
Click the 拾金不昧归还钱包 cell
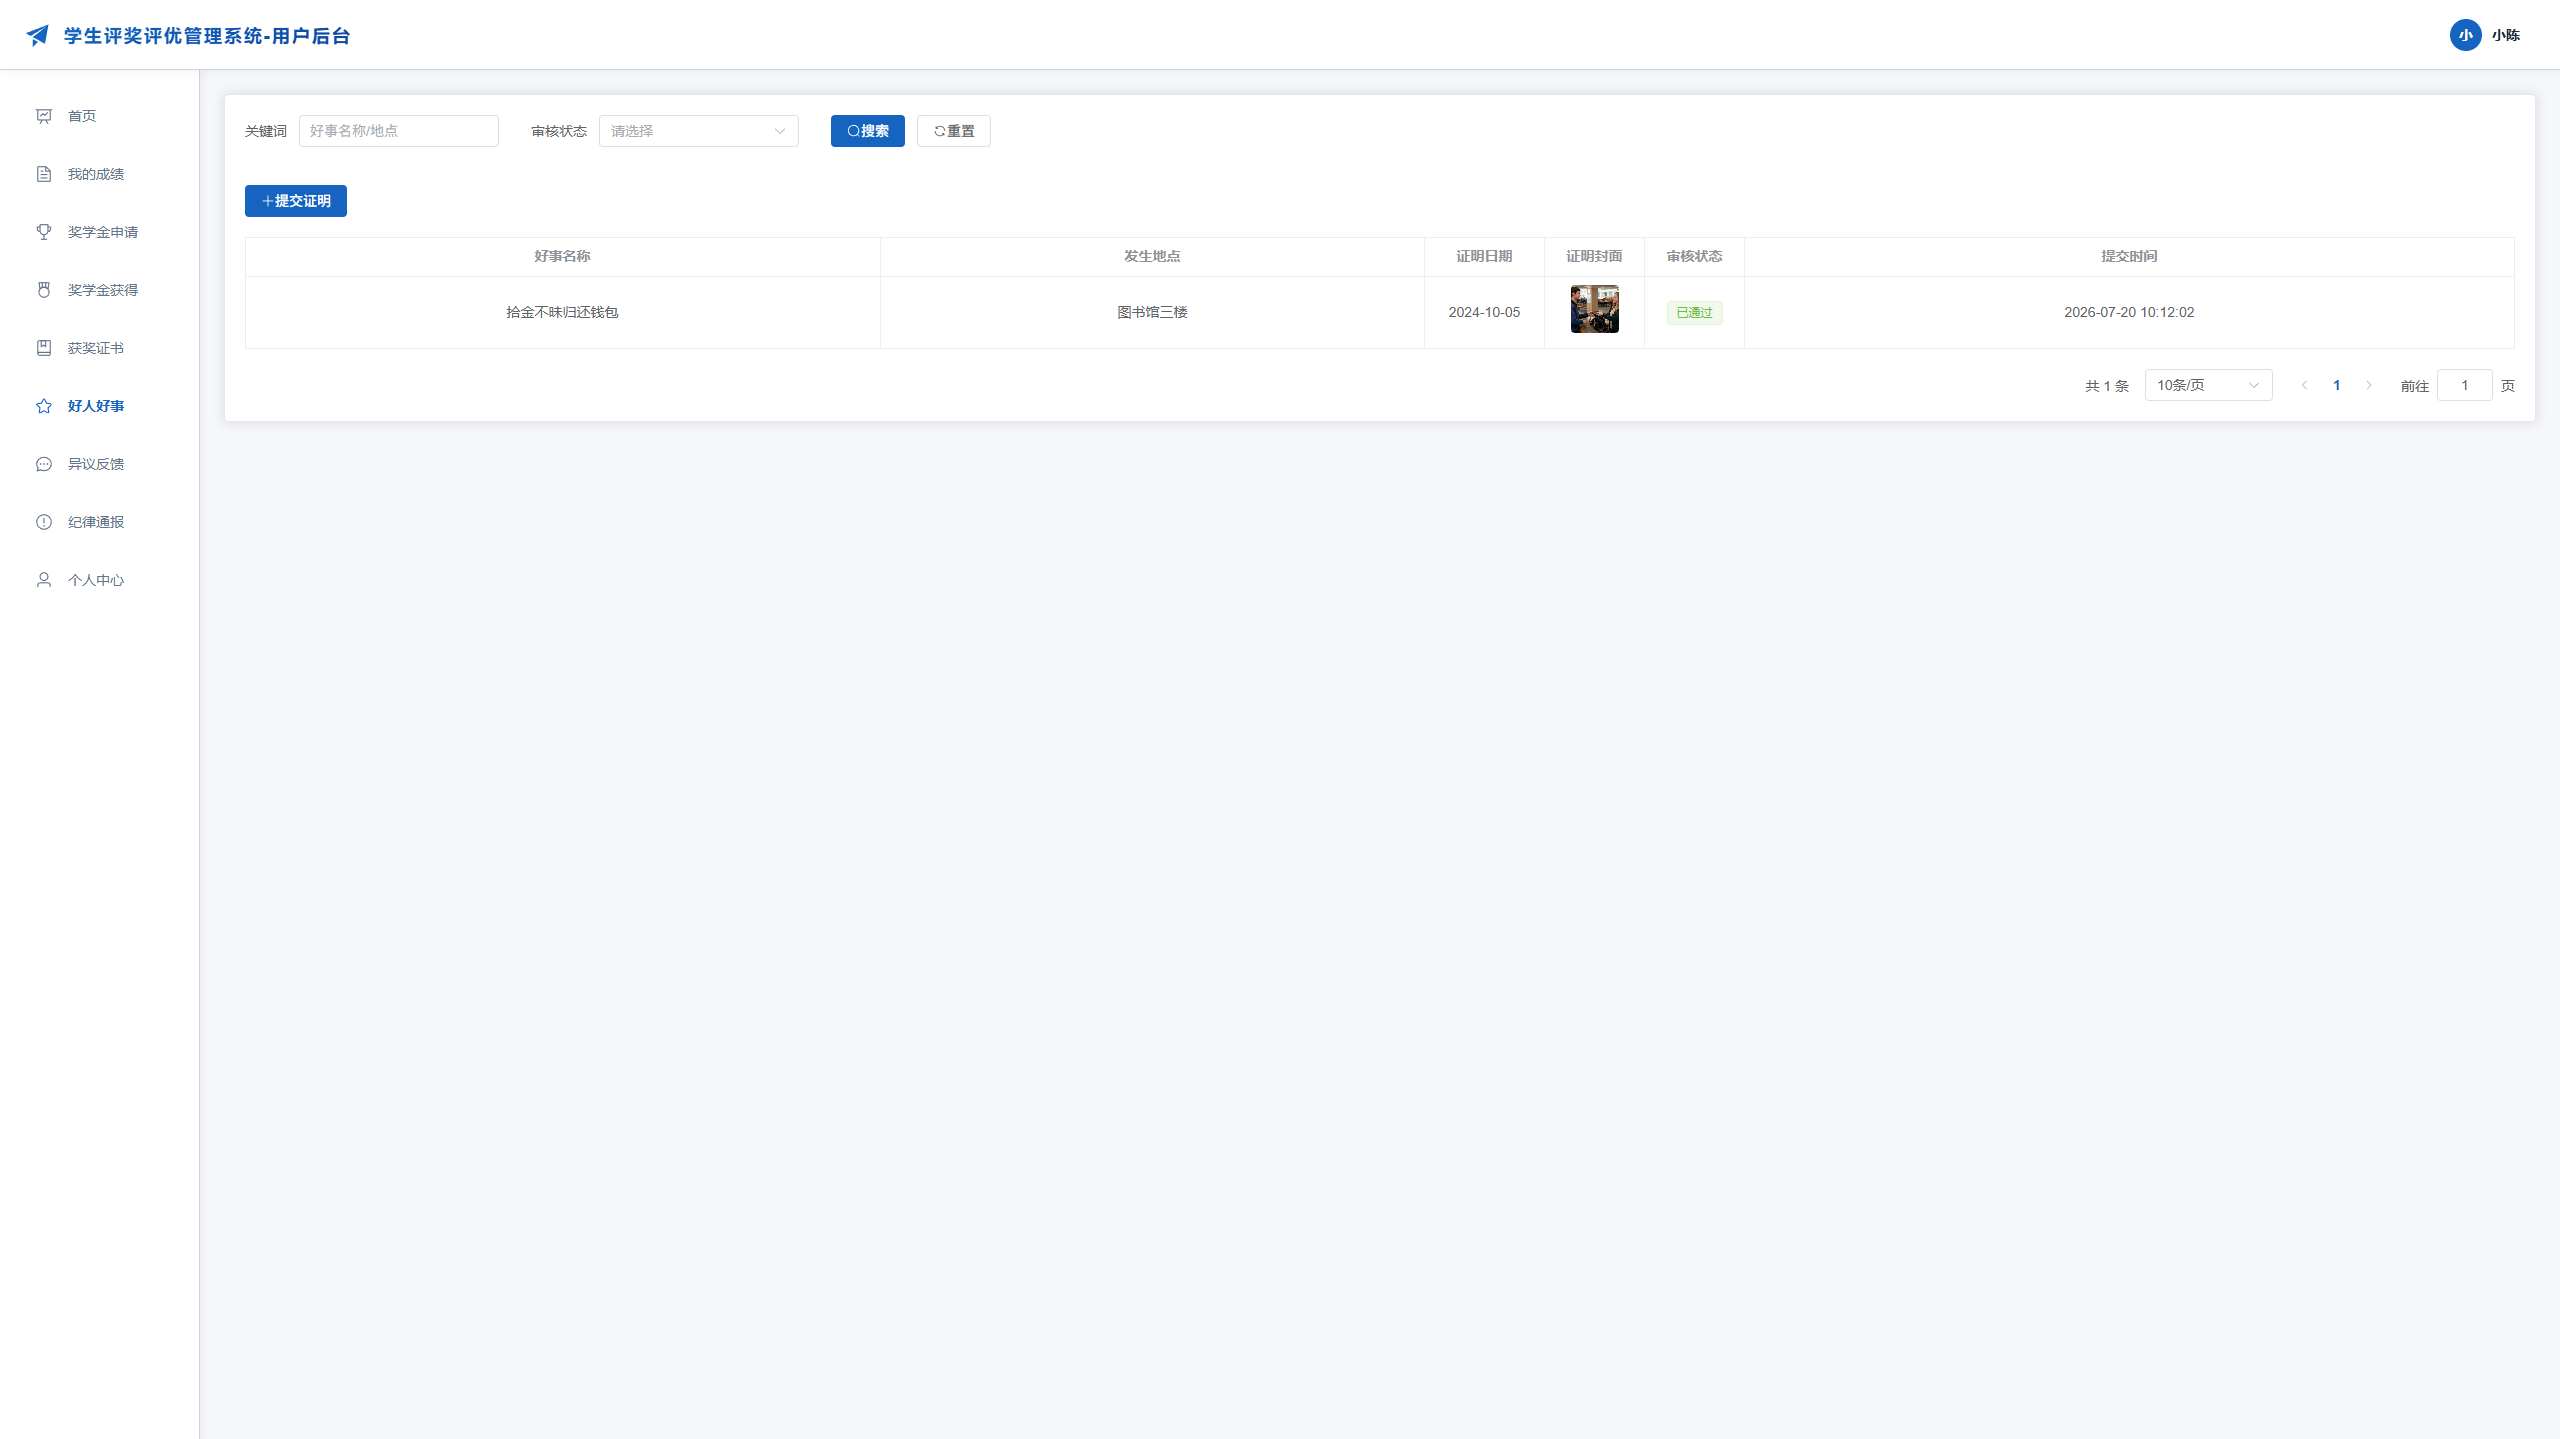(x=562, y=313)
